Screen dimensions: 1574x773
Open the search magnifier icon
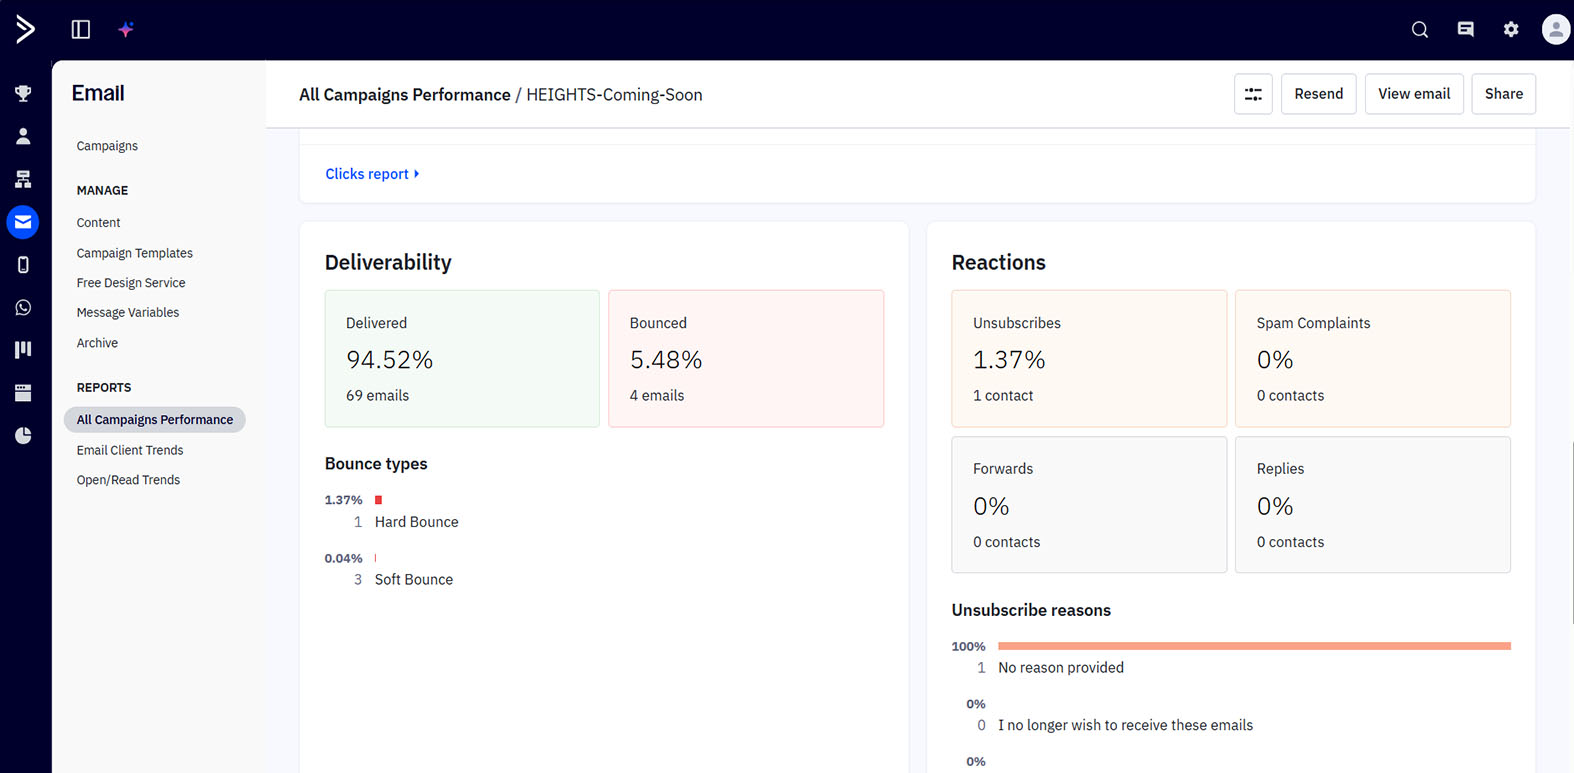point(1420,30)
